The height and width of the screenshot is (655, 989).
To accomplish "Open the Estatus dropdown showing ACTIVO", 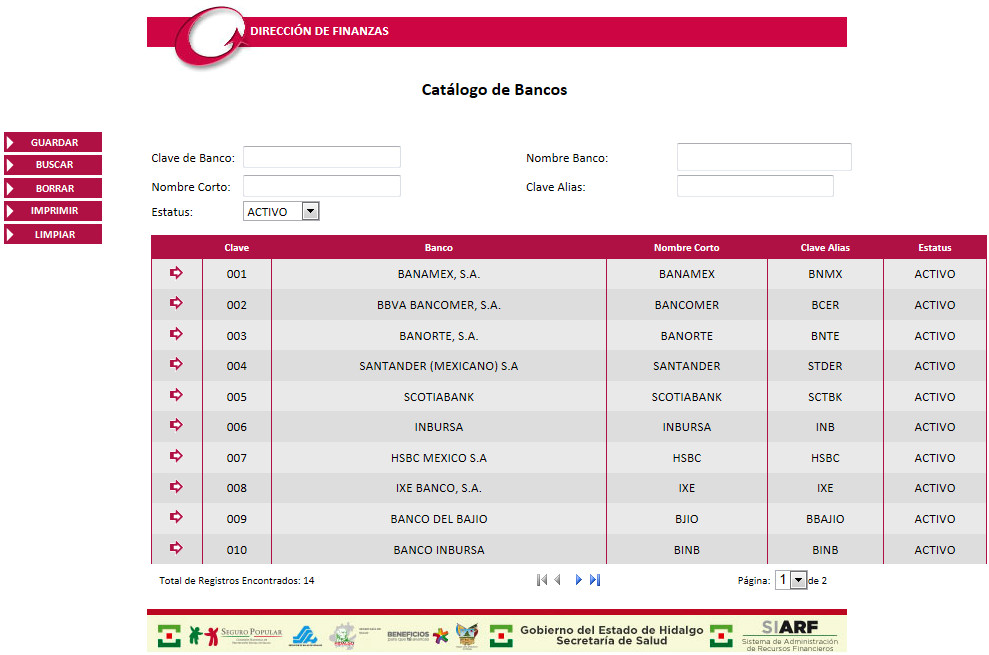I will (281, 211).
